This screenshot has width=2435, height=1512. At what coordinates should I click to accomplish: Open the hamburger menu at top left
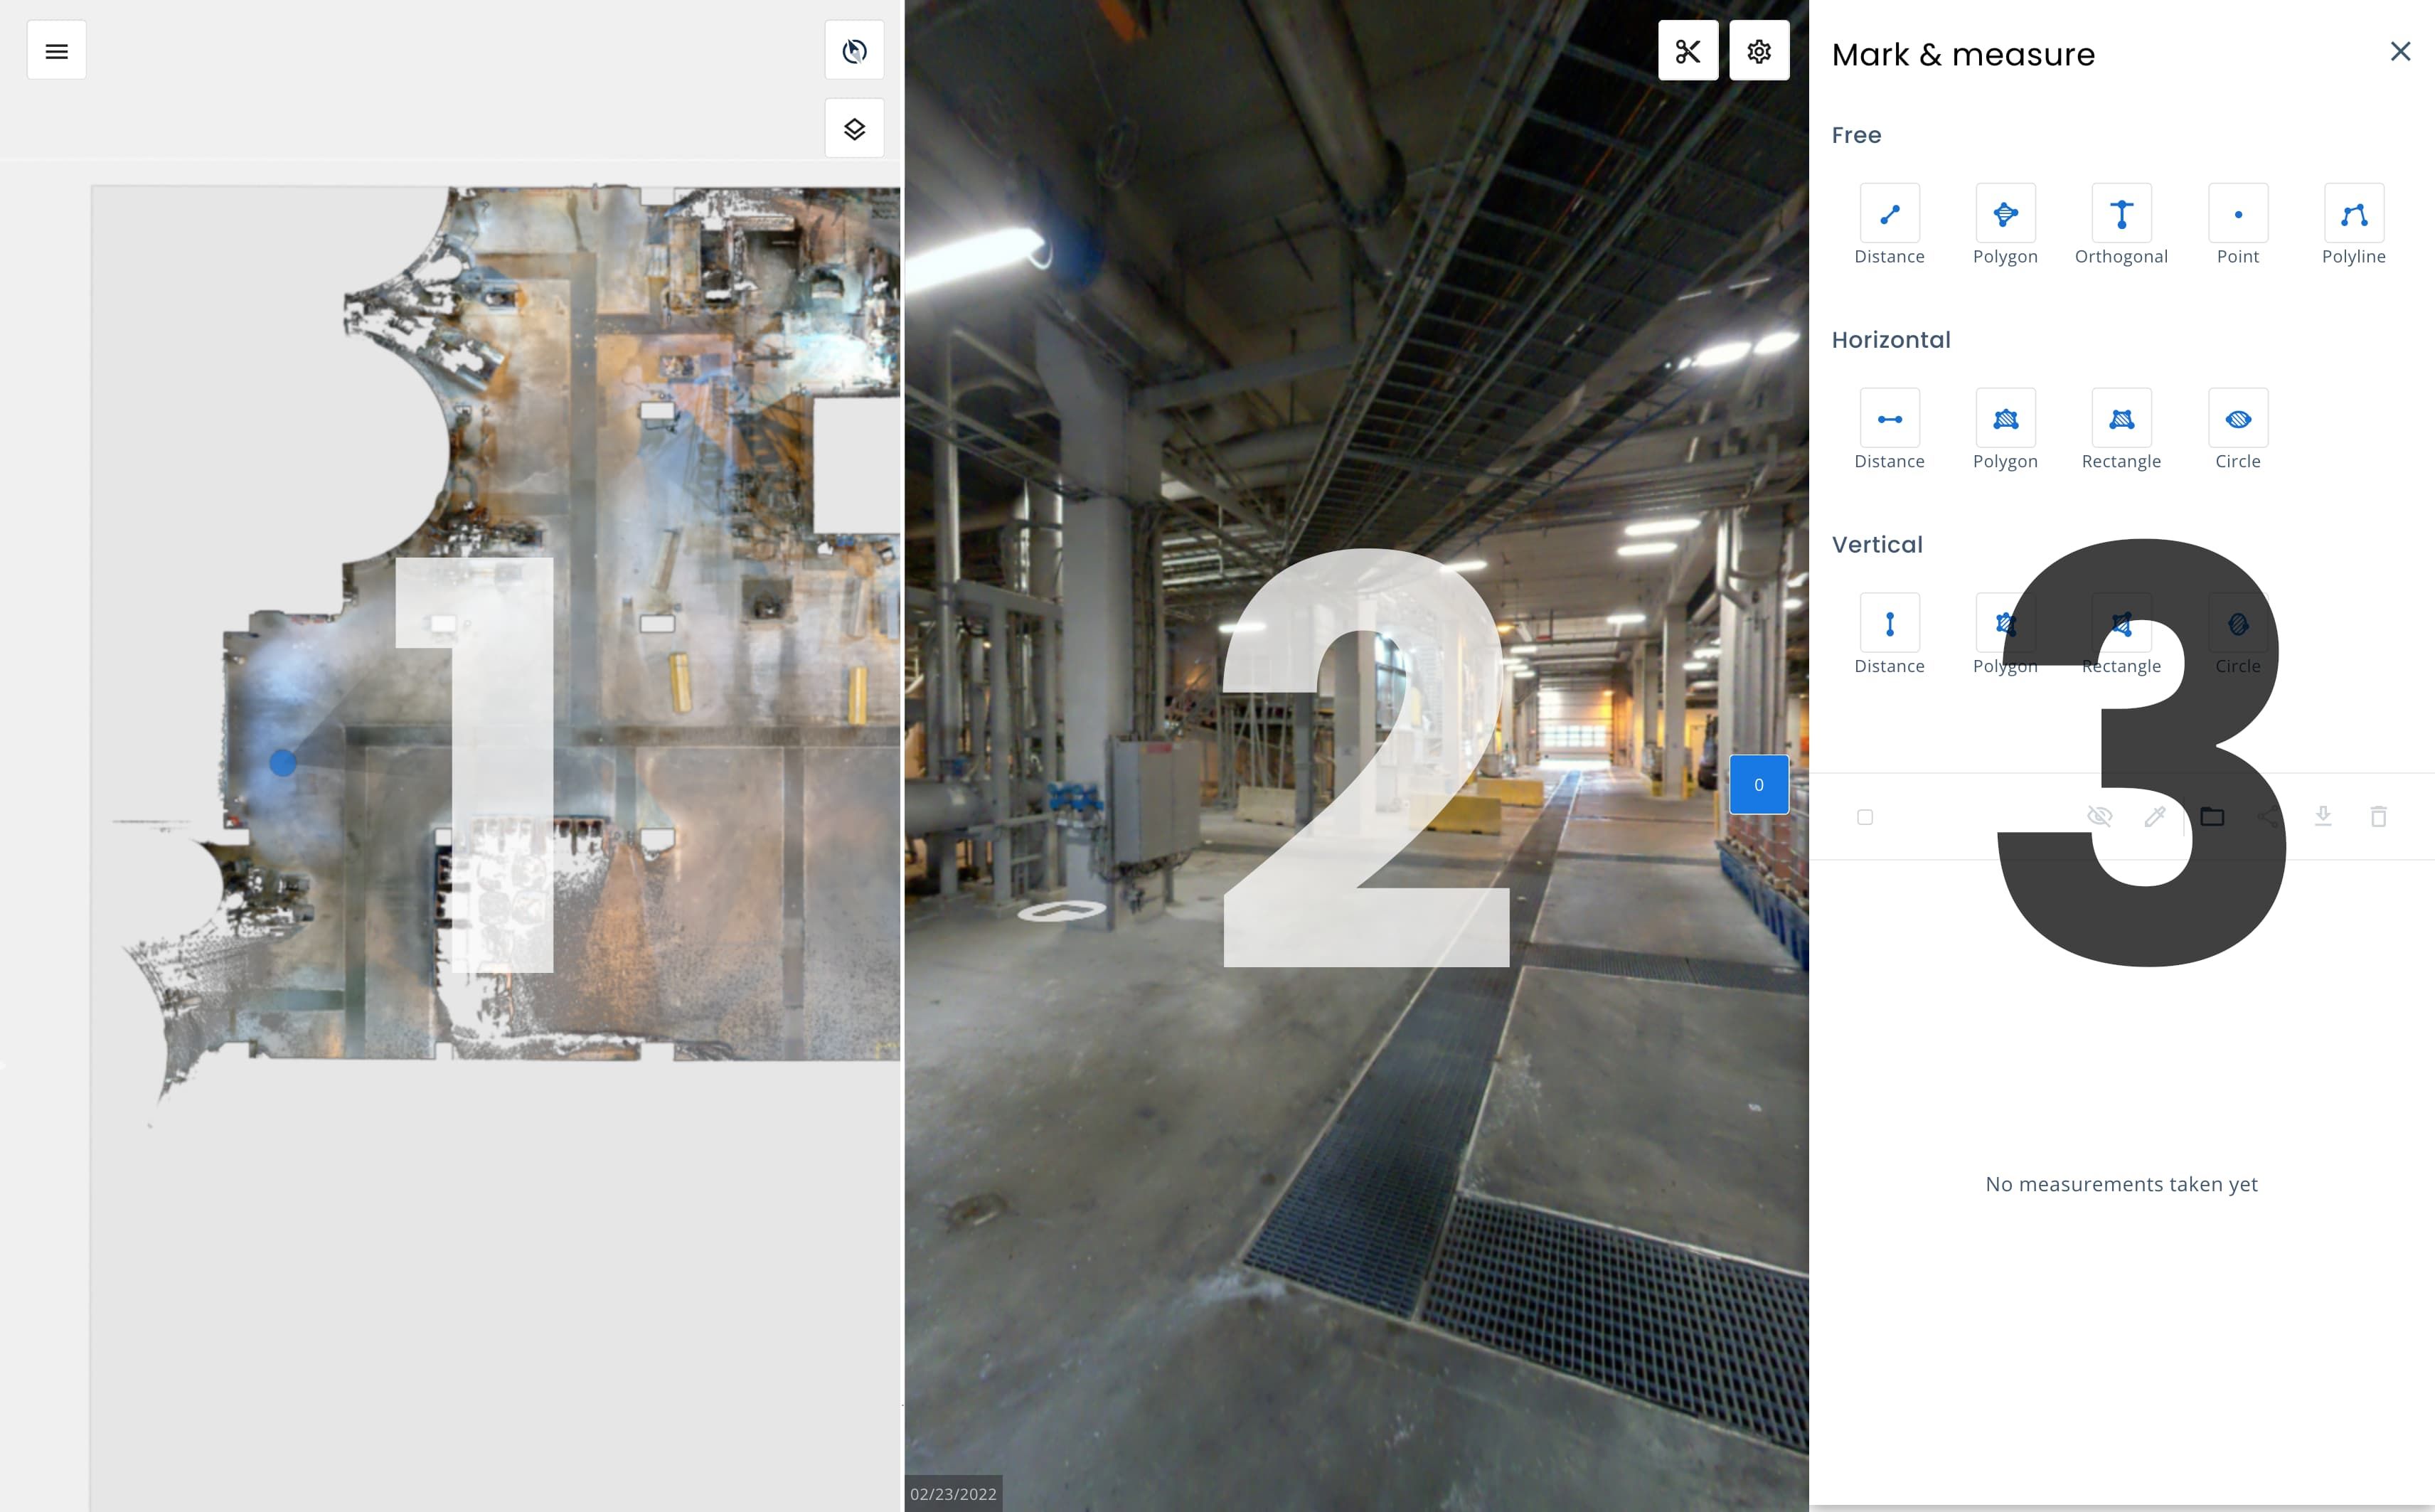(x=57, y=49)
